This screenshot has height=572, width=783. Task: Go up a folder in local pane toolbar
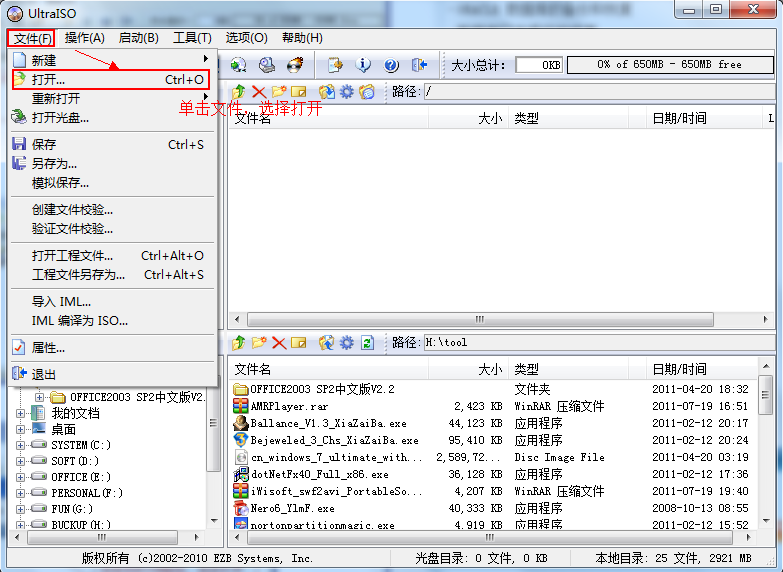point(239,343)
